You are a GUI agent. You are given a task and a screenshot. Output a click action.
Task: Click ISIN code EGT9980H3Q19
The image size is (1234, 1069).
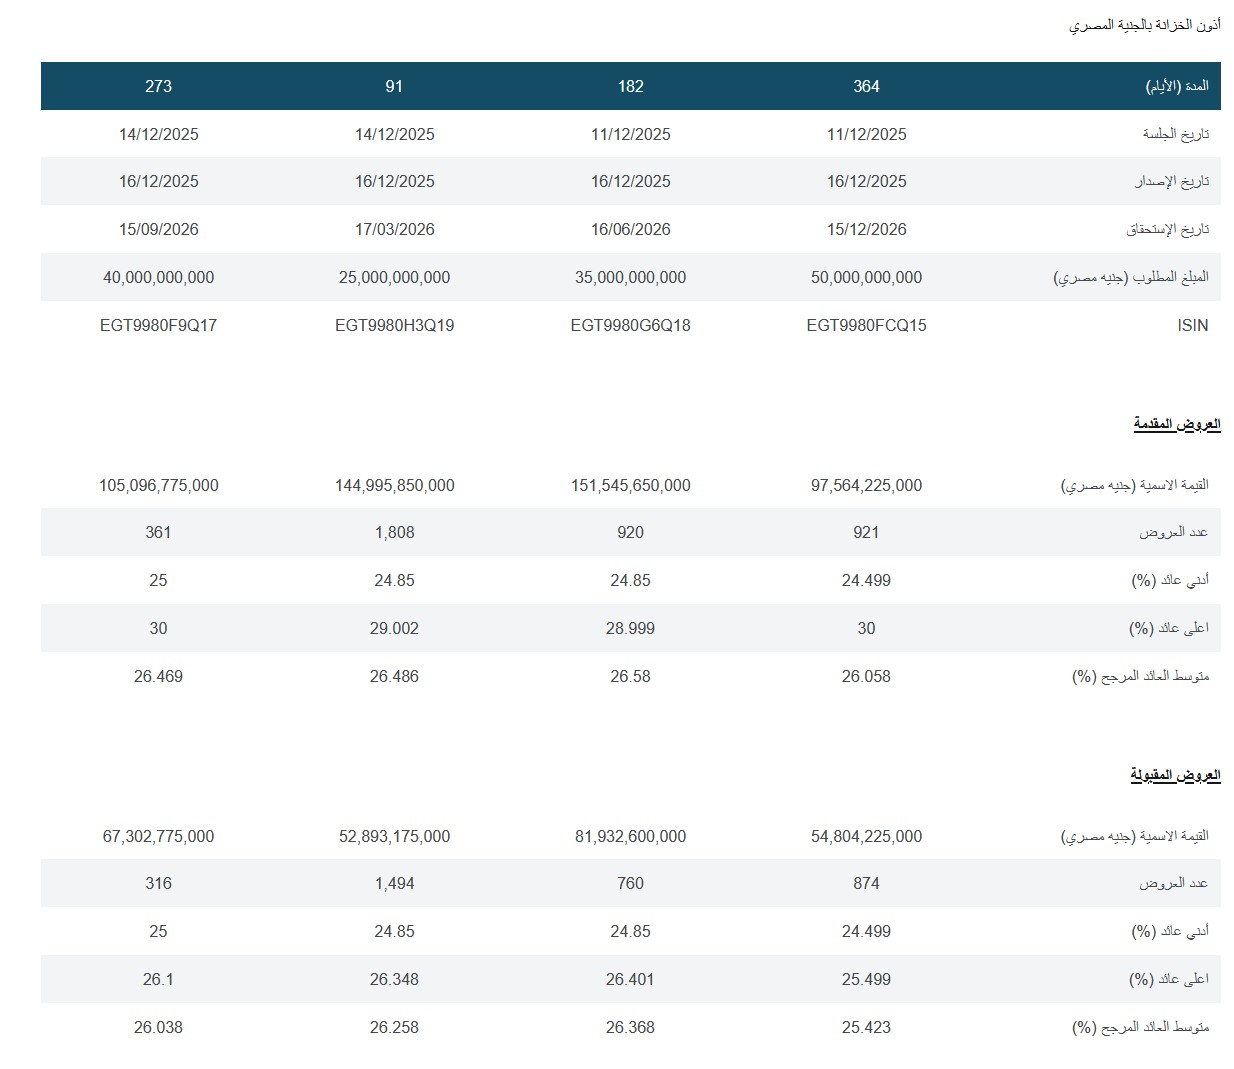coord(394,325)
